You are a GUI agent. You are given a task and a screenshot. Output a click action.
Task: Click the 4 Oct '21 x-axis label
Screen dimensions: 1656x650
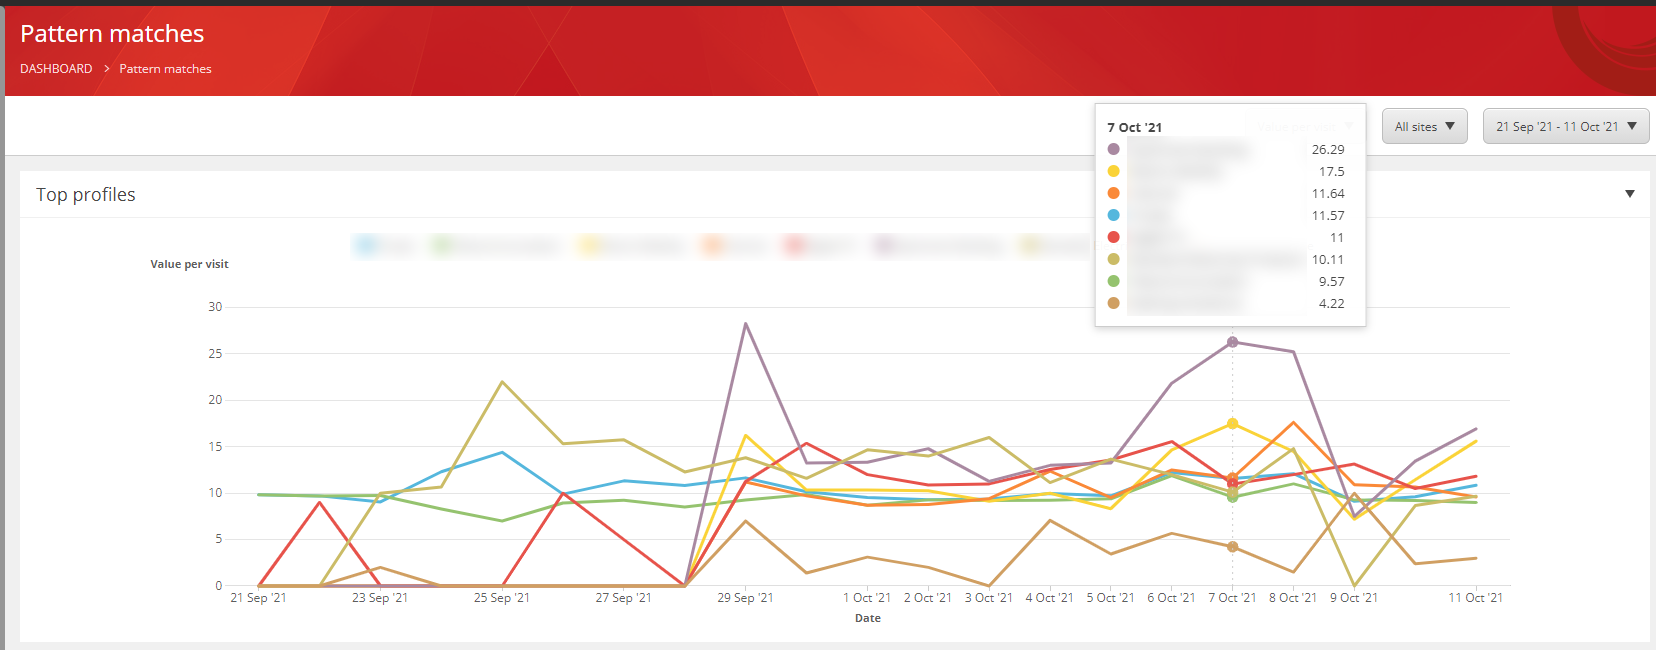point(1049,597)
